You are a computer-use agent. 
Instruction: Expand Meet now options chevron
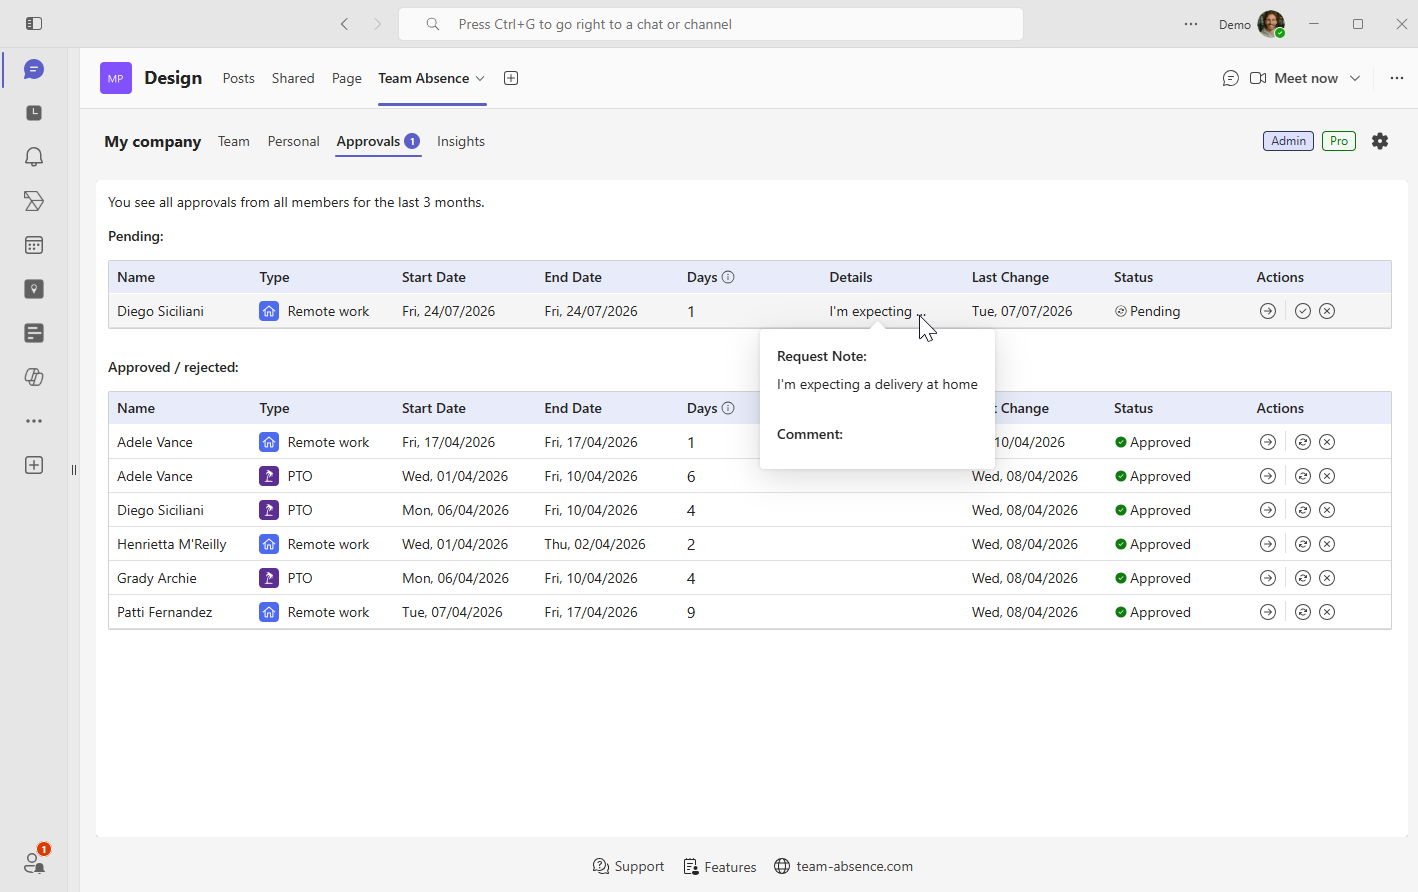[1355, 78]
